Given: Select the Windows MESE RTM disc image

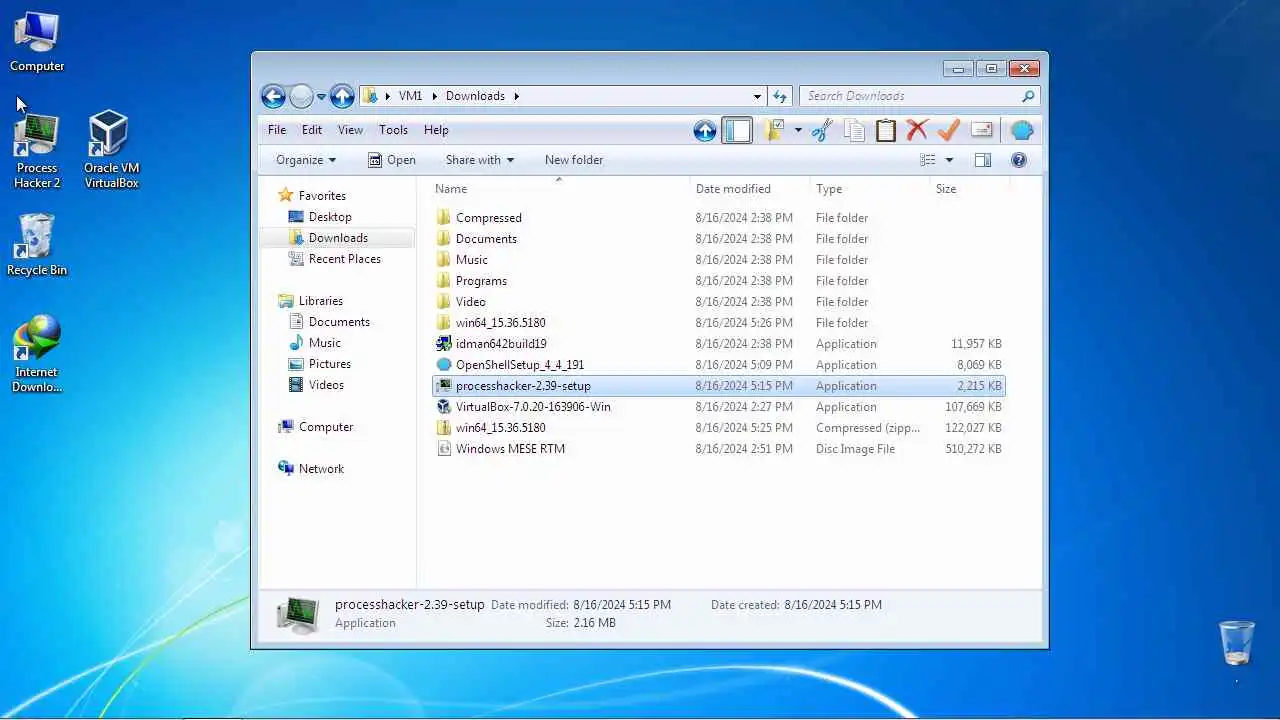Looking at the screenshot, I should tap(718, 449).
